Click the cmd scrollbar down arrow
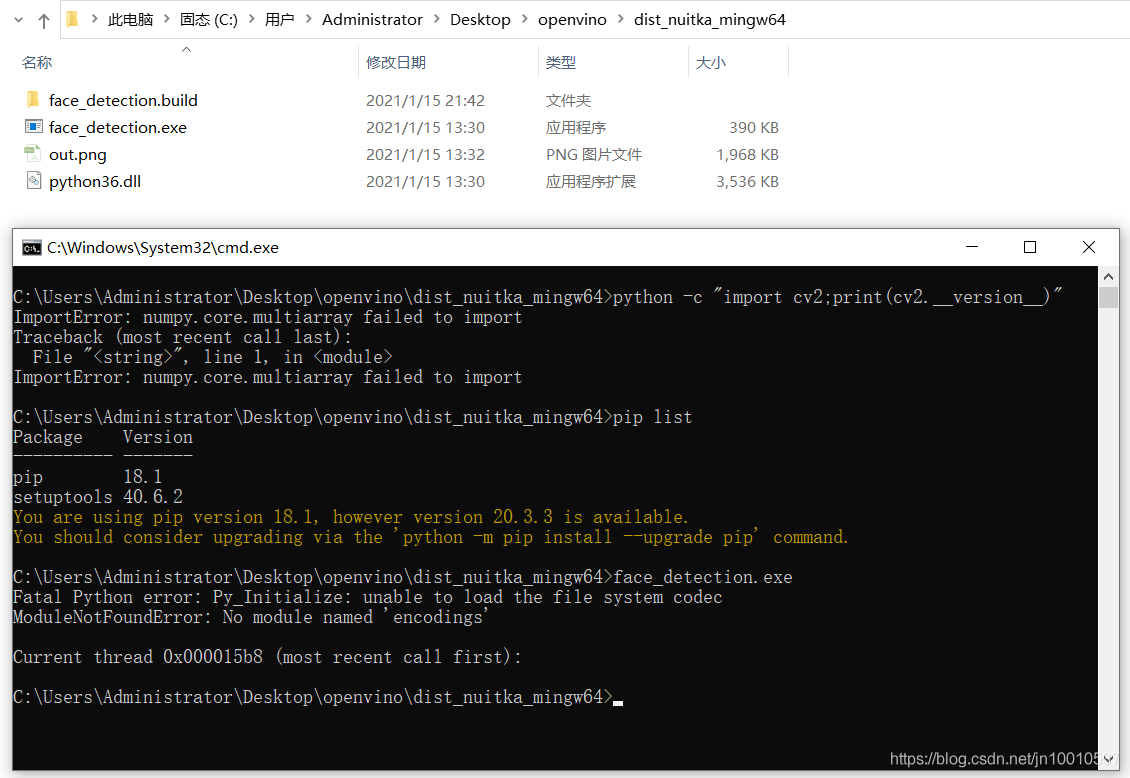Image resolution: width=1130 pixels, height=778 pixels. point(1108,759)
